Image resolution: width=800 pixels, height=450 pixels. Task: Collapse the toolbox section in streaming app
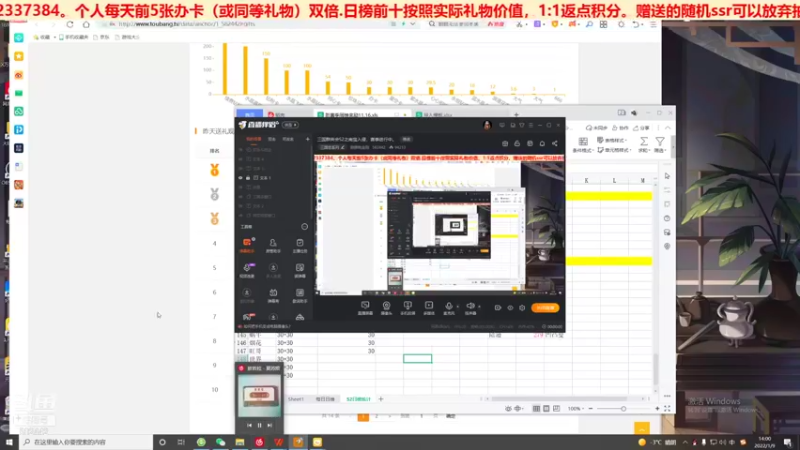pyautogui.click(x=305, y=227)
